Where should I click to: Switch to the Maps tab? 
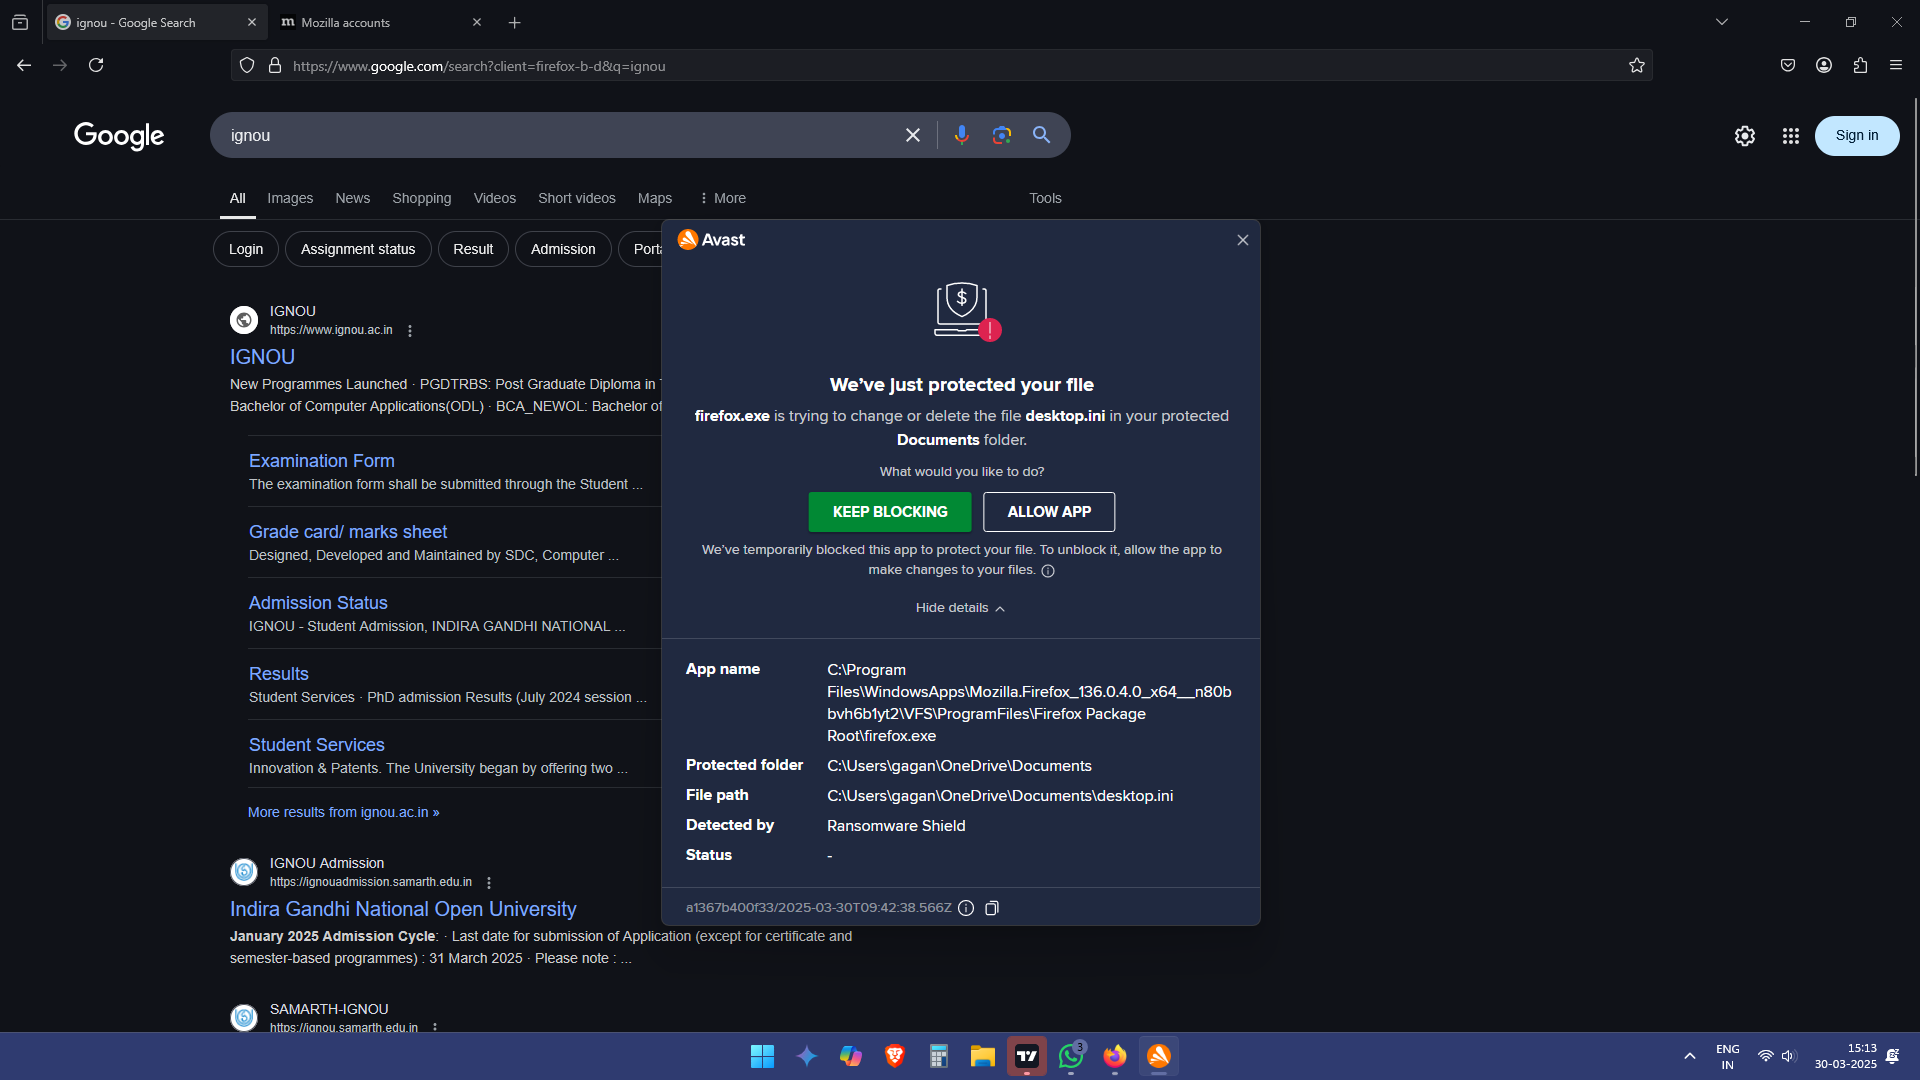(655, 198)
